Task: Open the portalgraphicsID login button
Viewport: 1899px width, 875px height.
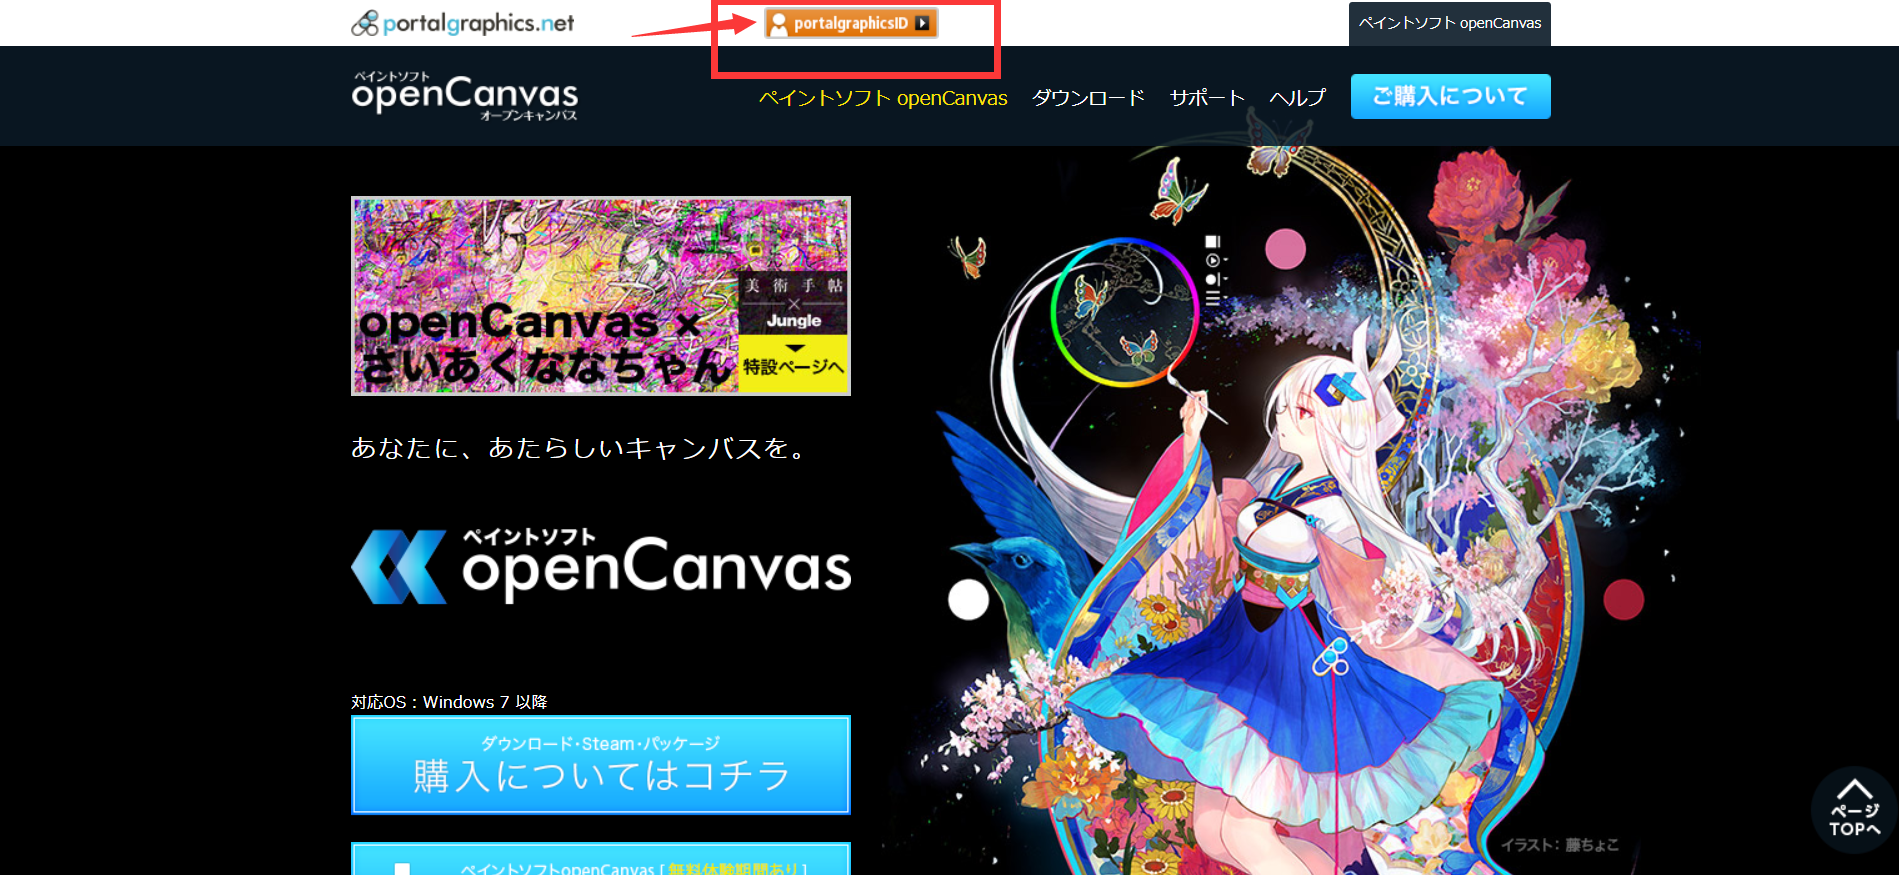Action: click(x=851, y=23)
